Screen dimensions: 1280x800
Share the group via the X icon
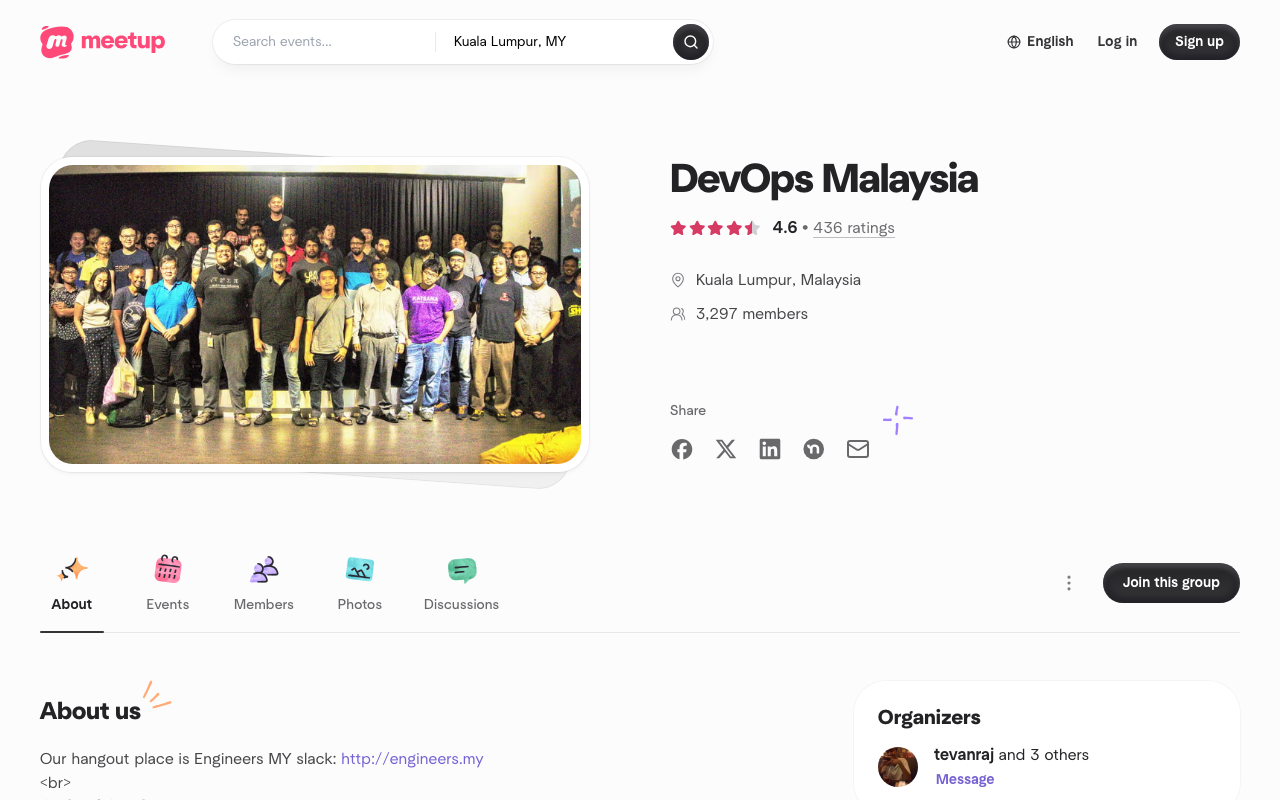pyautogui.click(x=725, y=449)
